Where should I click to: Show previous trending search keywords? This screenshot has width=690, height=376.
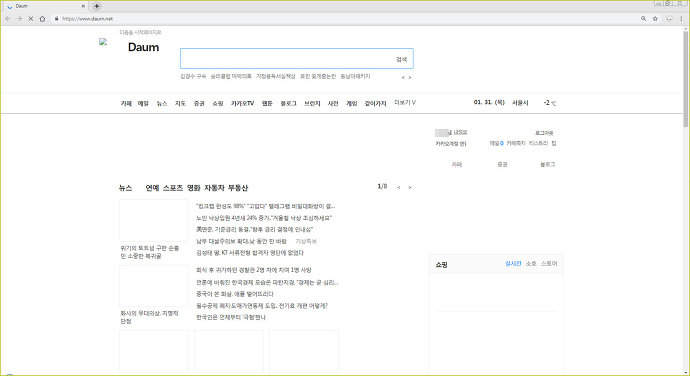[x=403, y=77]
